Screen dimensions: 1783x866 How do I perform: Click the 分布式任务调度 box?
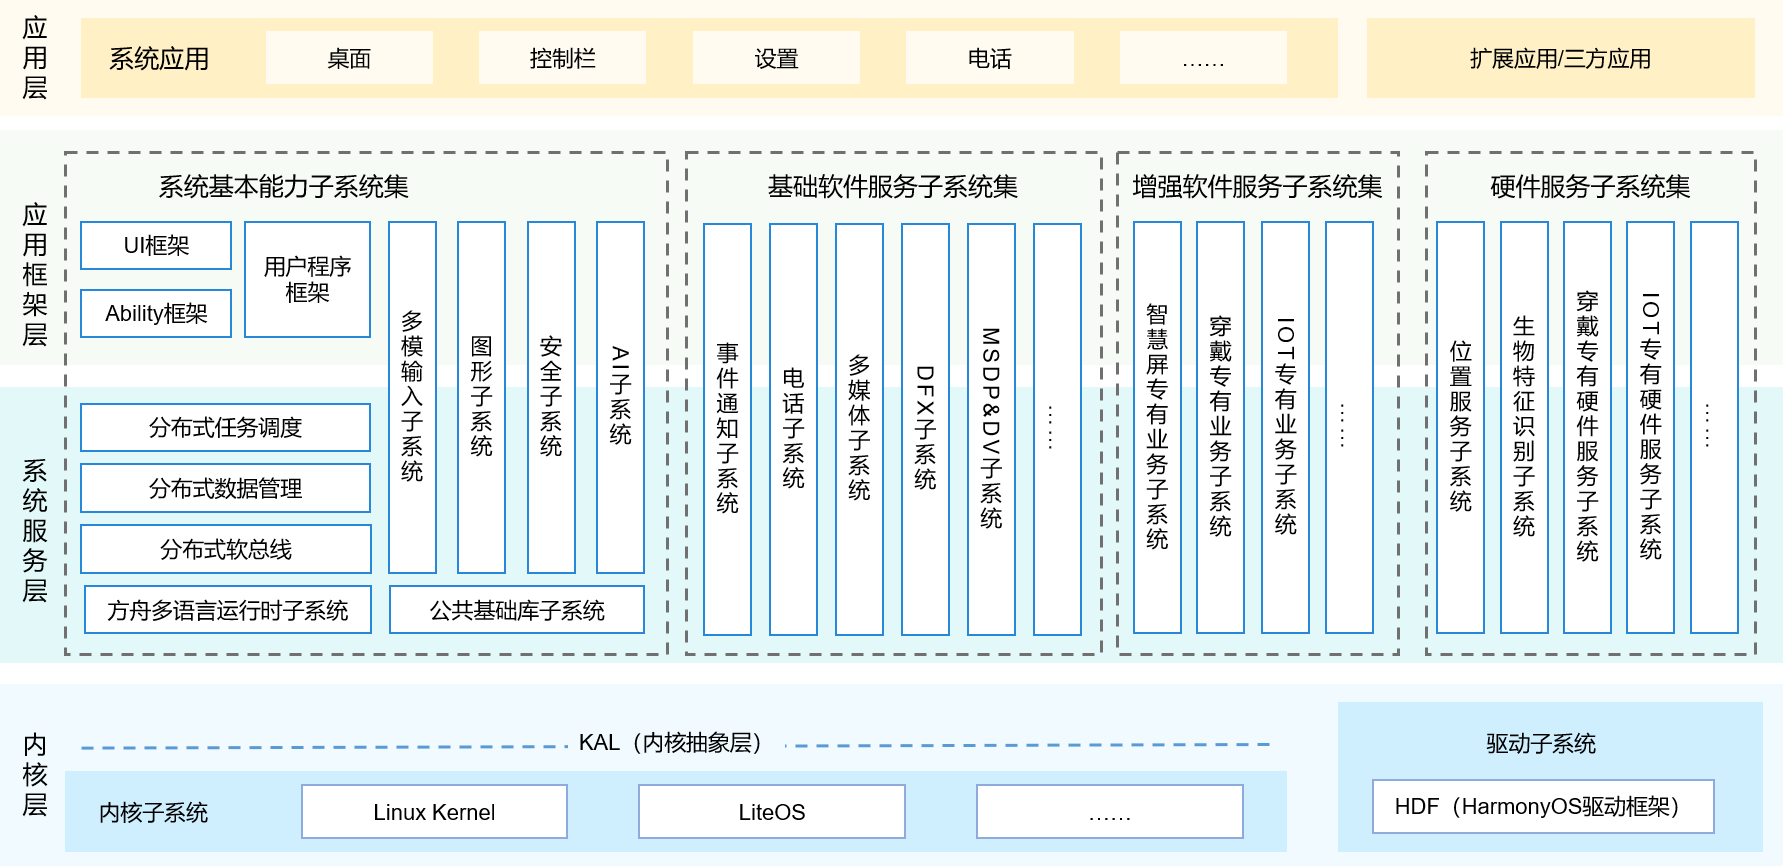[226, 428]
